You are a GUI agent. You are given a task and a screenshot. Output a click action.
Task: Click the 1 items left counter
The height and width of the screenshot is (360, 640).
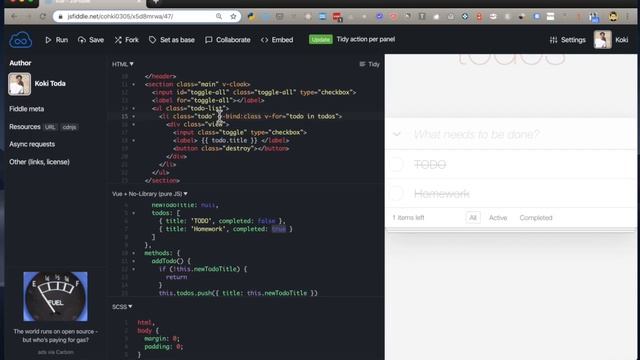pos(408,218)
